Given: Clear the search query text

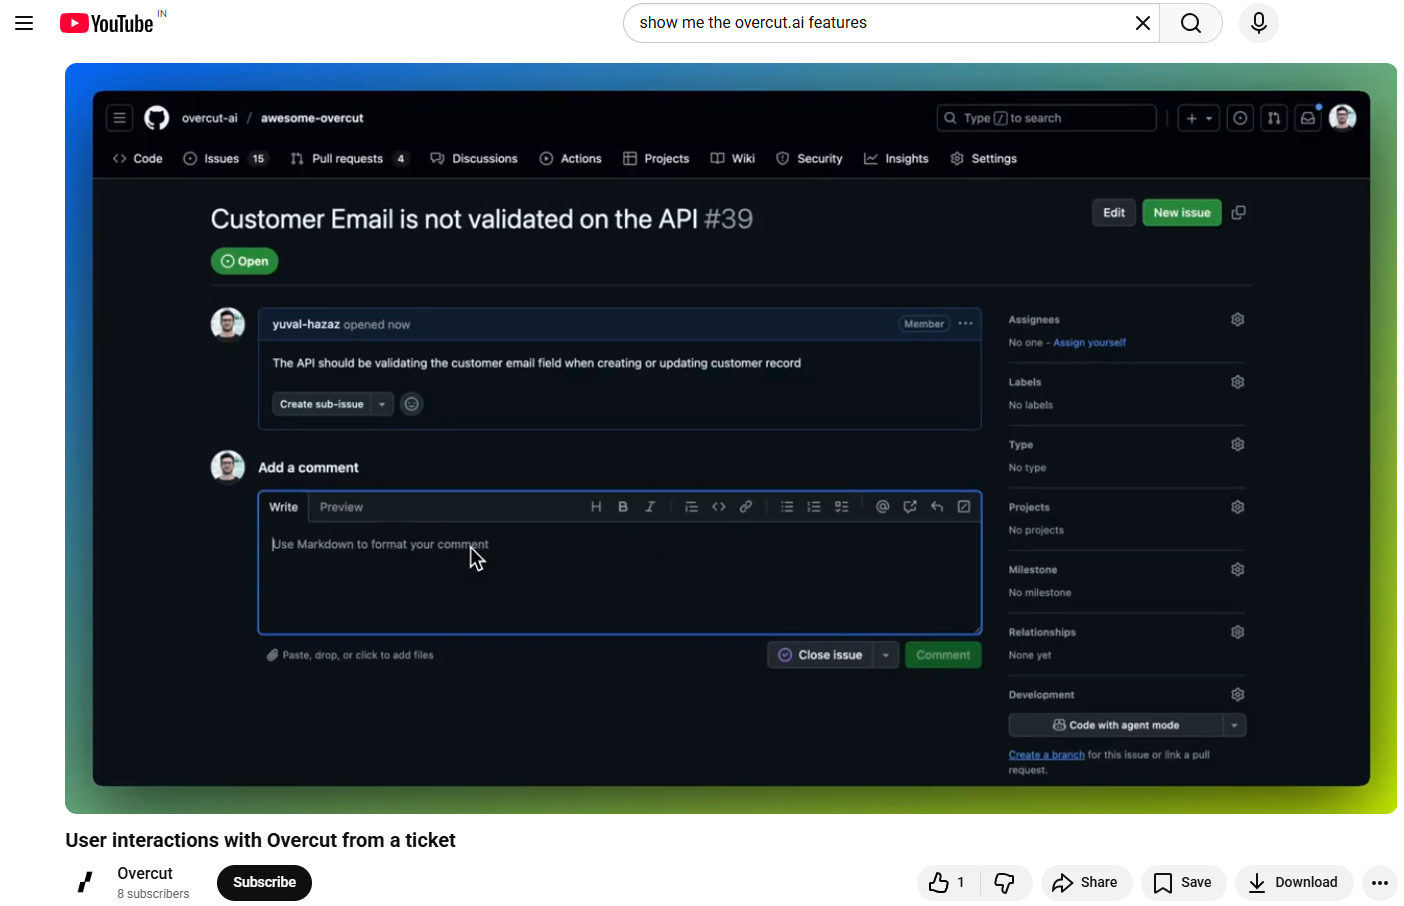Looking at the screenshot, I should tap(1142, 23).
